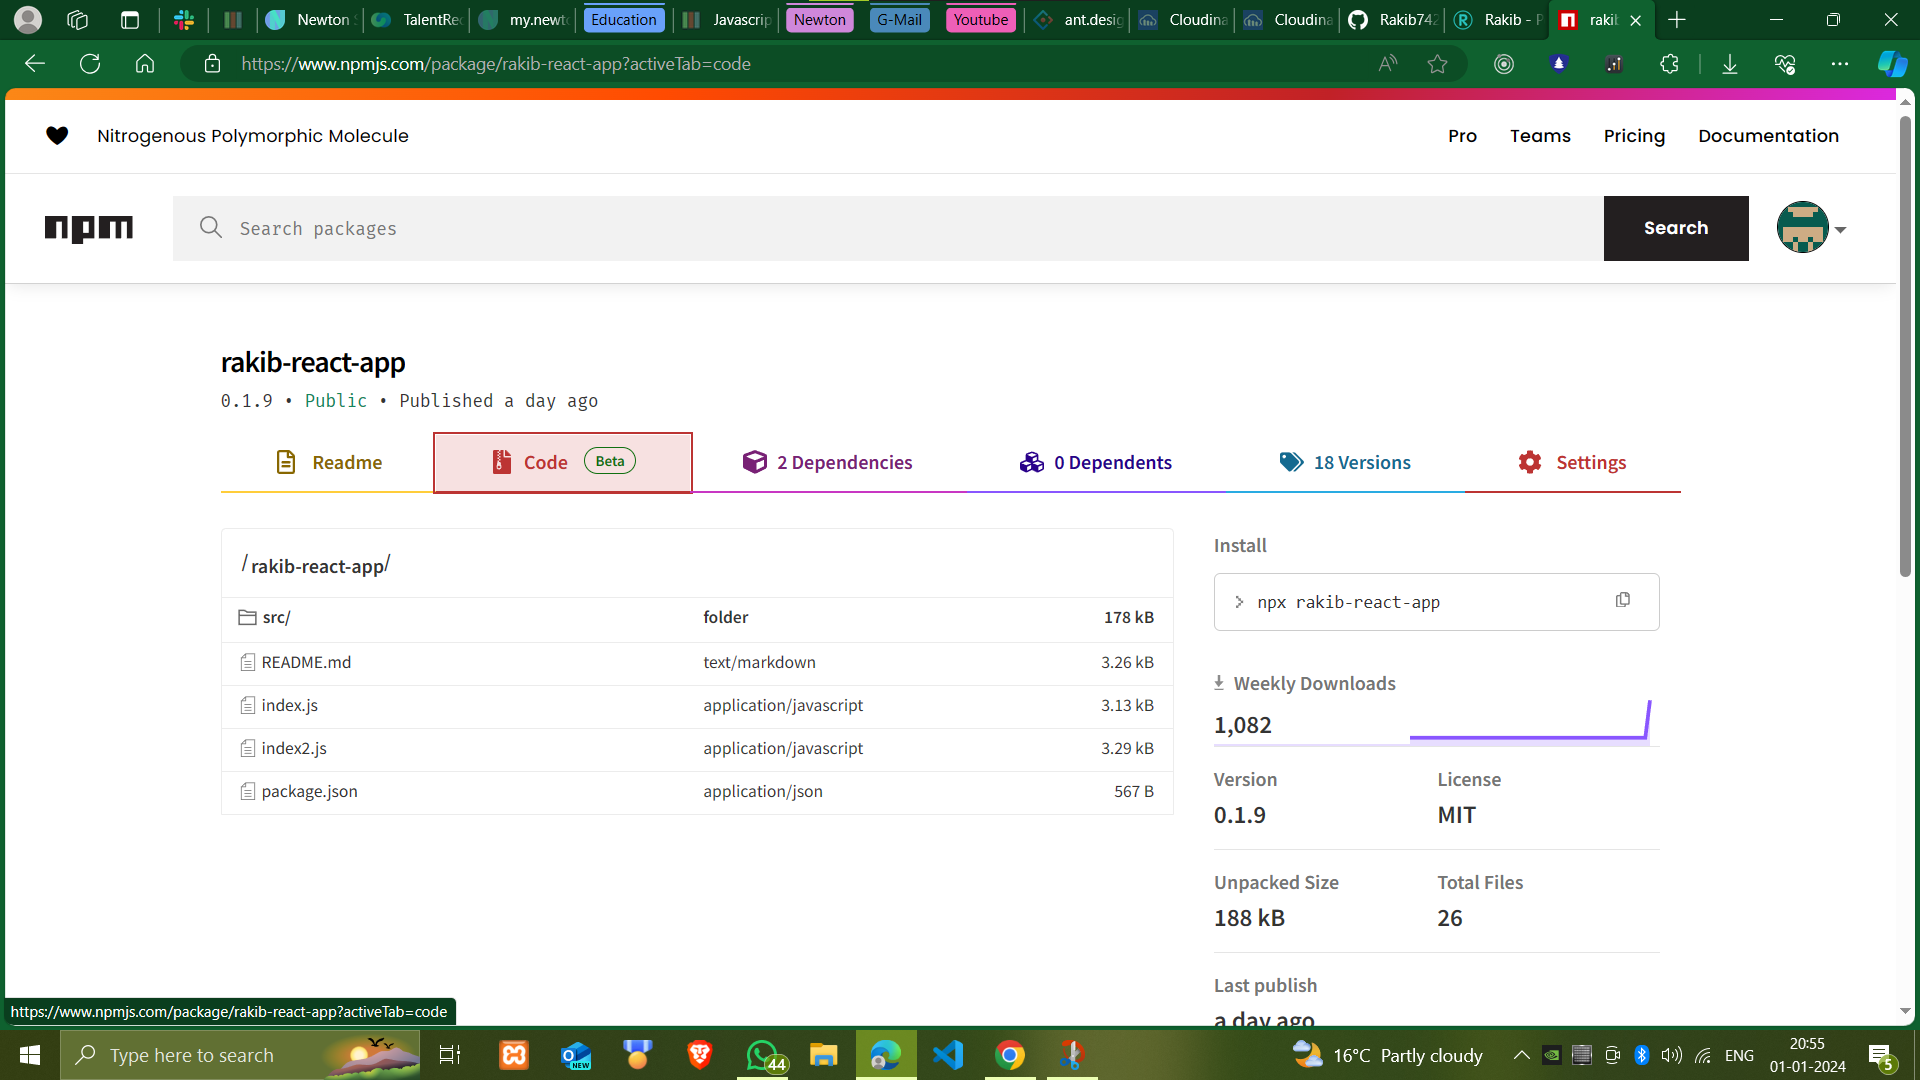Click the taskbar search box
The image size is (1920, 1080).
(240, 1055)
